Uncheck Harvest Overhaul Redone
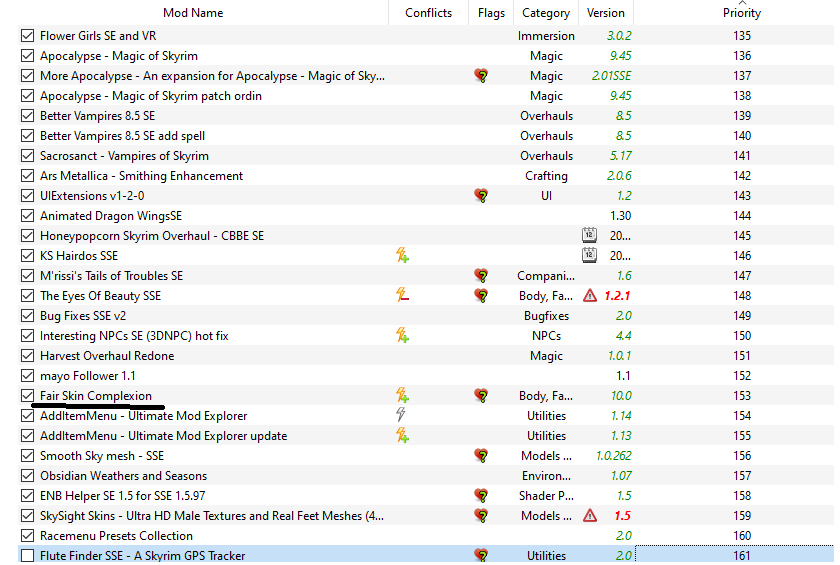The height and width of the screenshot is (565, 840). point(27,356)
